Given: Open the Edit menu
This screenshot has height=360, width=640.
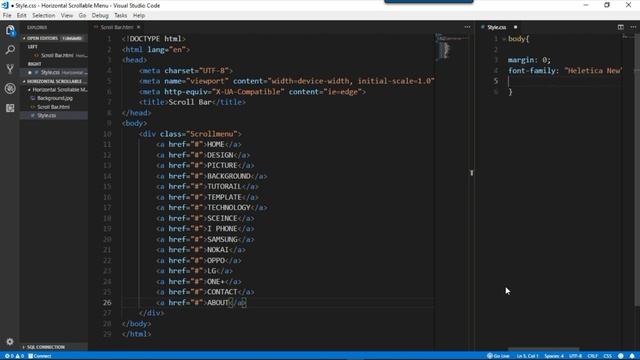Looking at the screenshot, I should (21, 16).
